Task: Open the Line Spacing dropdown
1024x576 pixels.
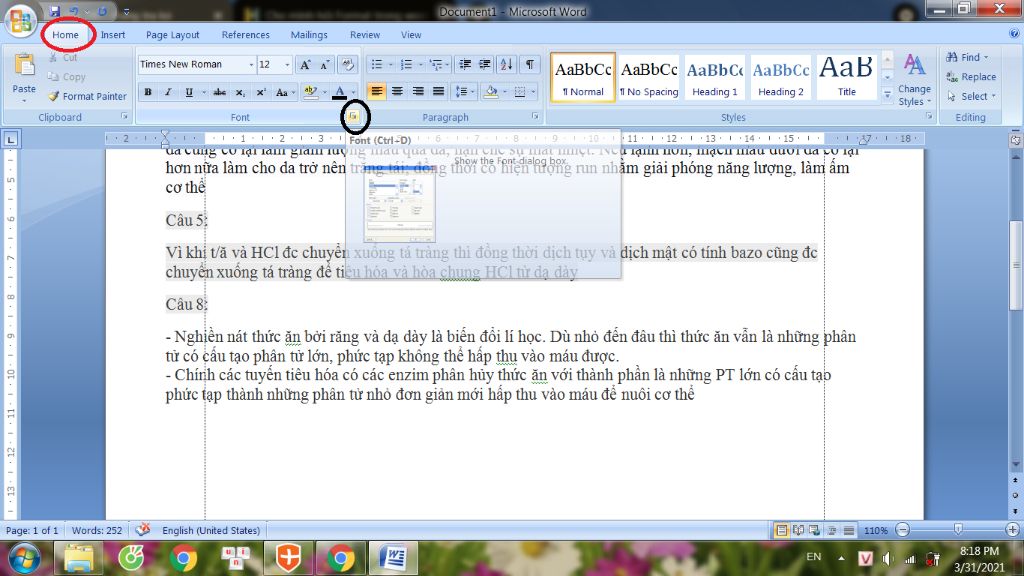Action: 463,92
